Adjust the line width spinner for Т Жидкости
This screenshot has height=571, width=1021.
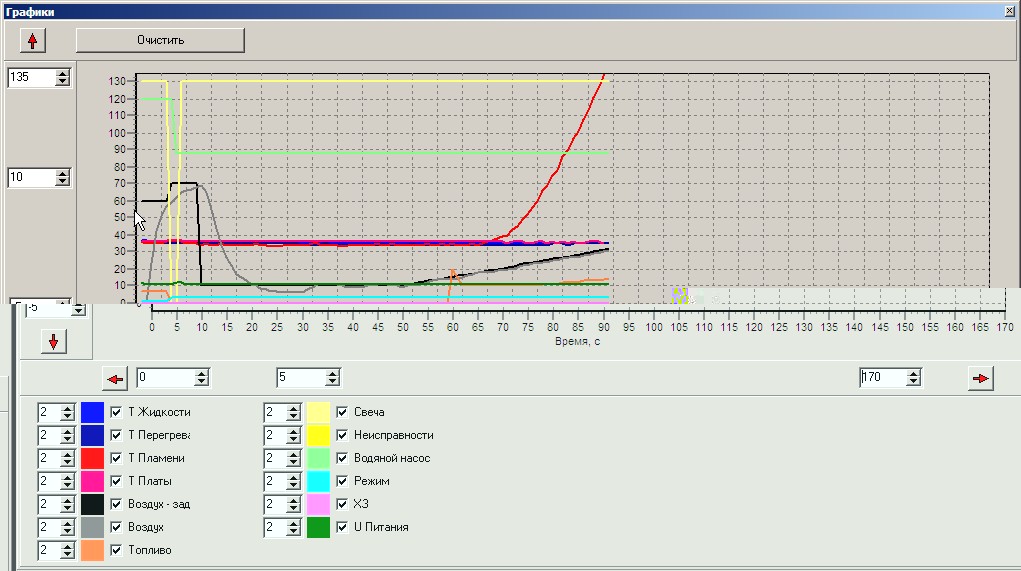[67, 412]
